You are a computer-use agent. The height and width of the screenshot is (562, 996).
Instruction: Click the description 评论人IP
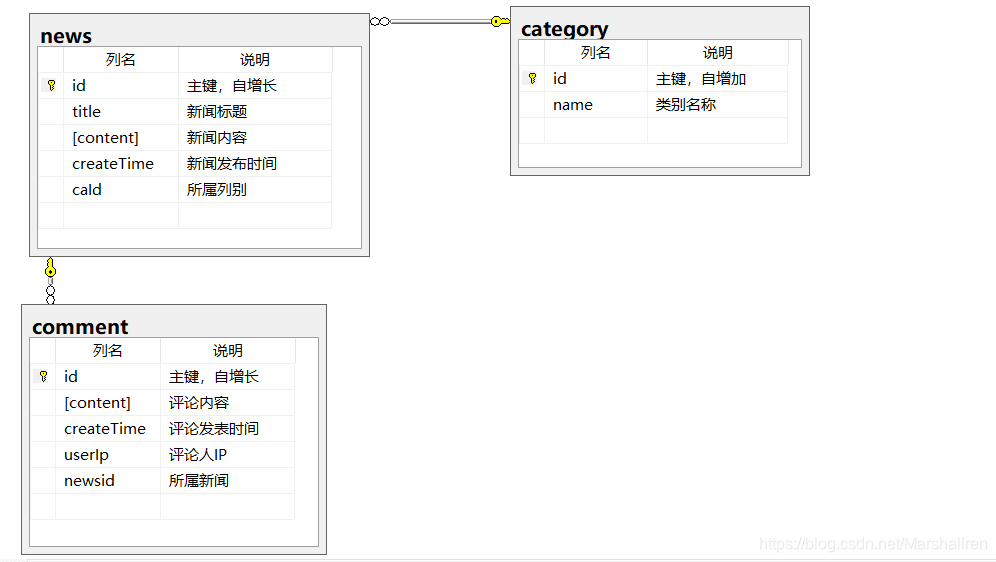click(x=198, y=455)
